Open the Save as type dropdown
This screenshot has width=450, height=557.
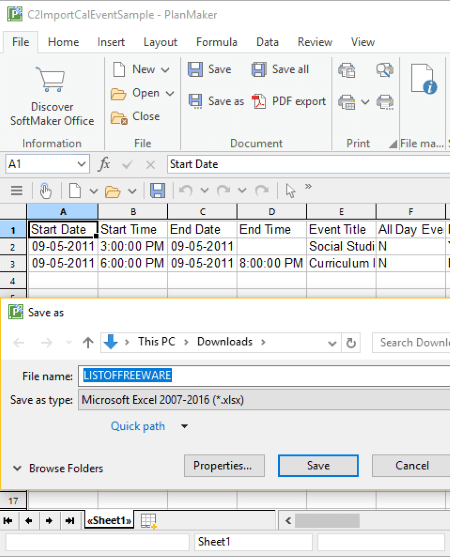[264, 400]
